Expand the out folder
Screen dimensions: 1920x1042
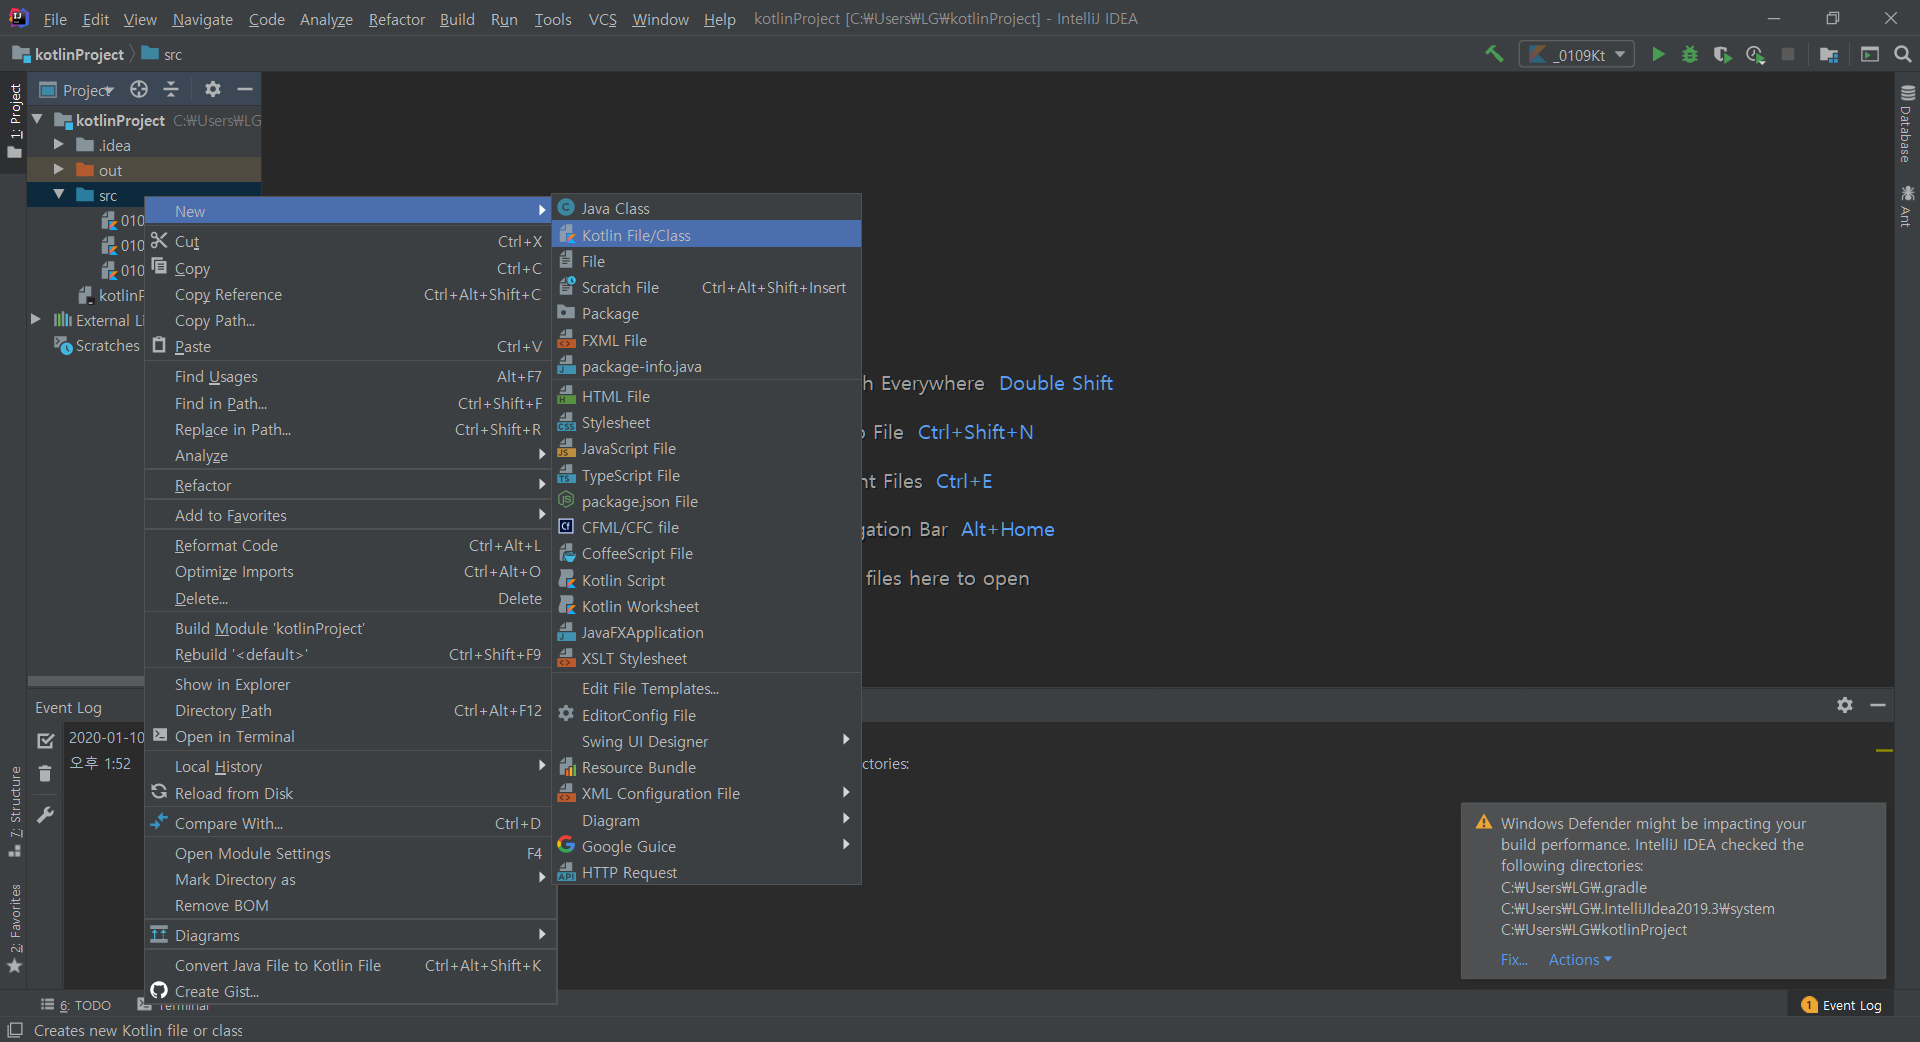pyautogui.click(x=58, y=169)
